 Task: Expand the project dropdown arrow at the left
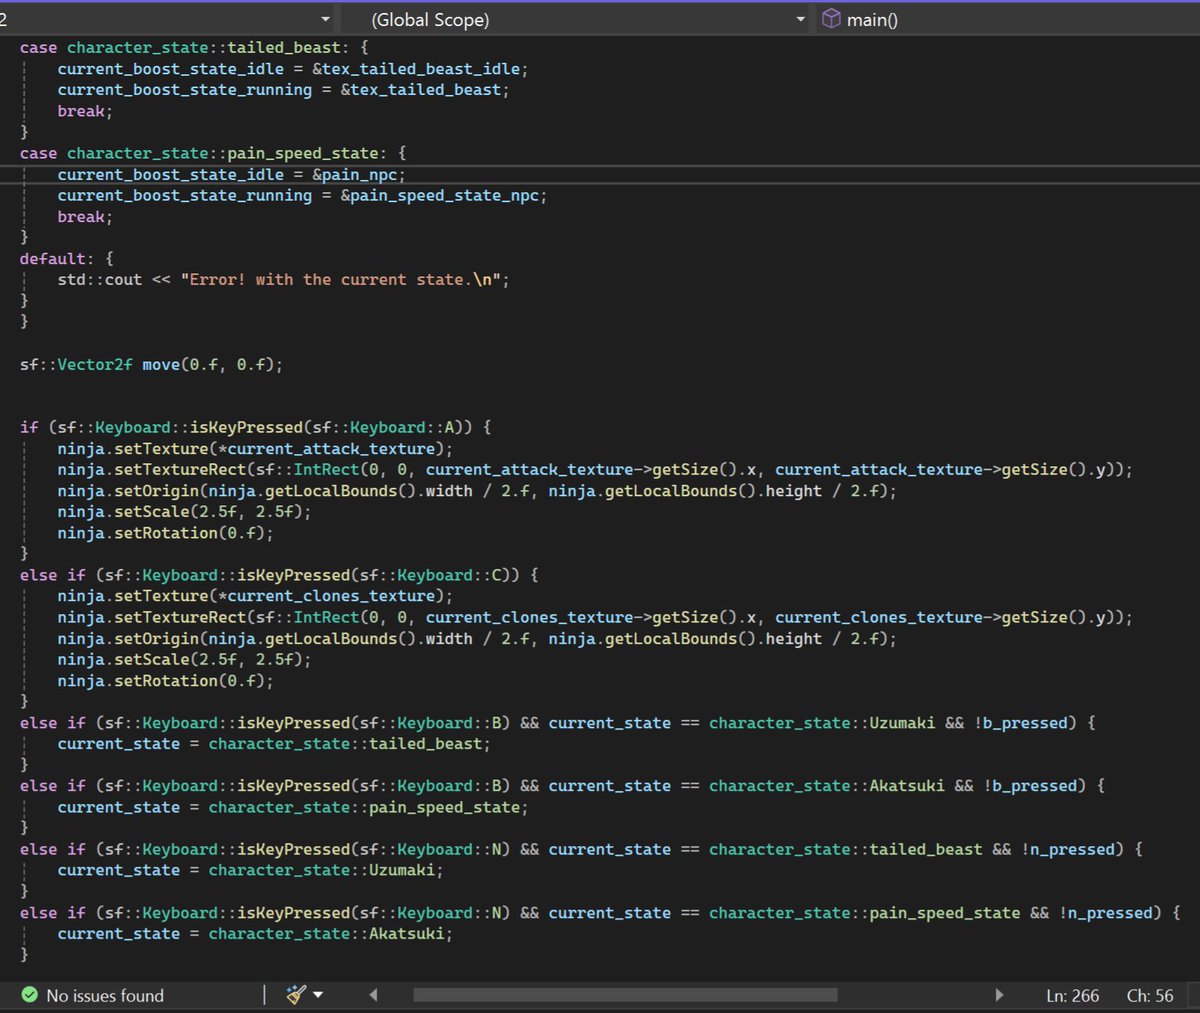pos(325,20)
